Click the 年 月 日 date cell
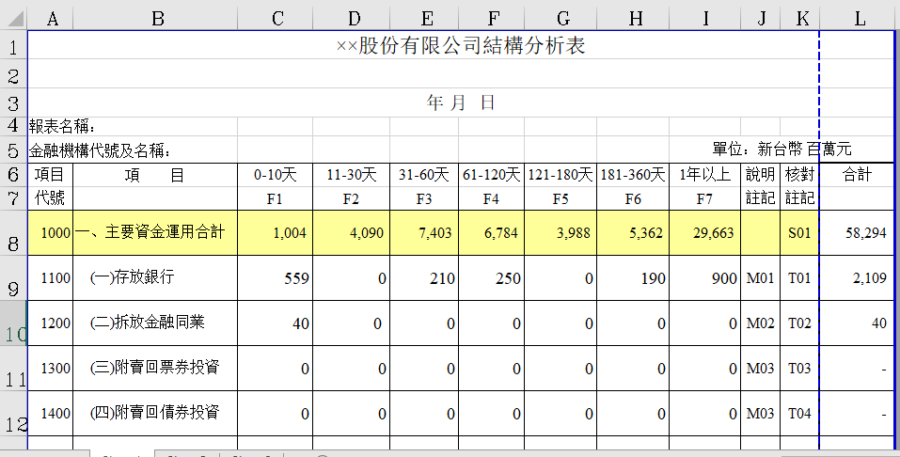 click(460, 103)
